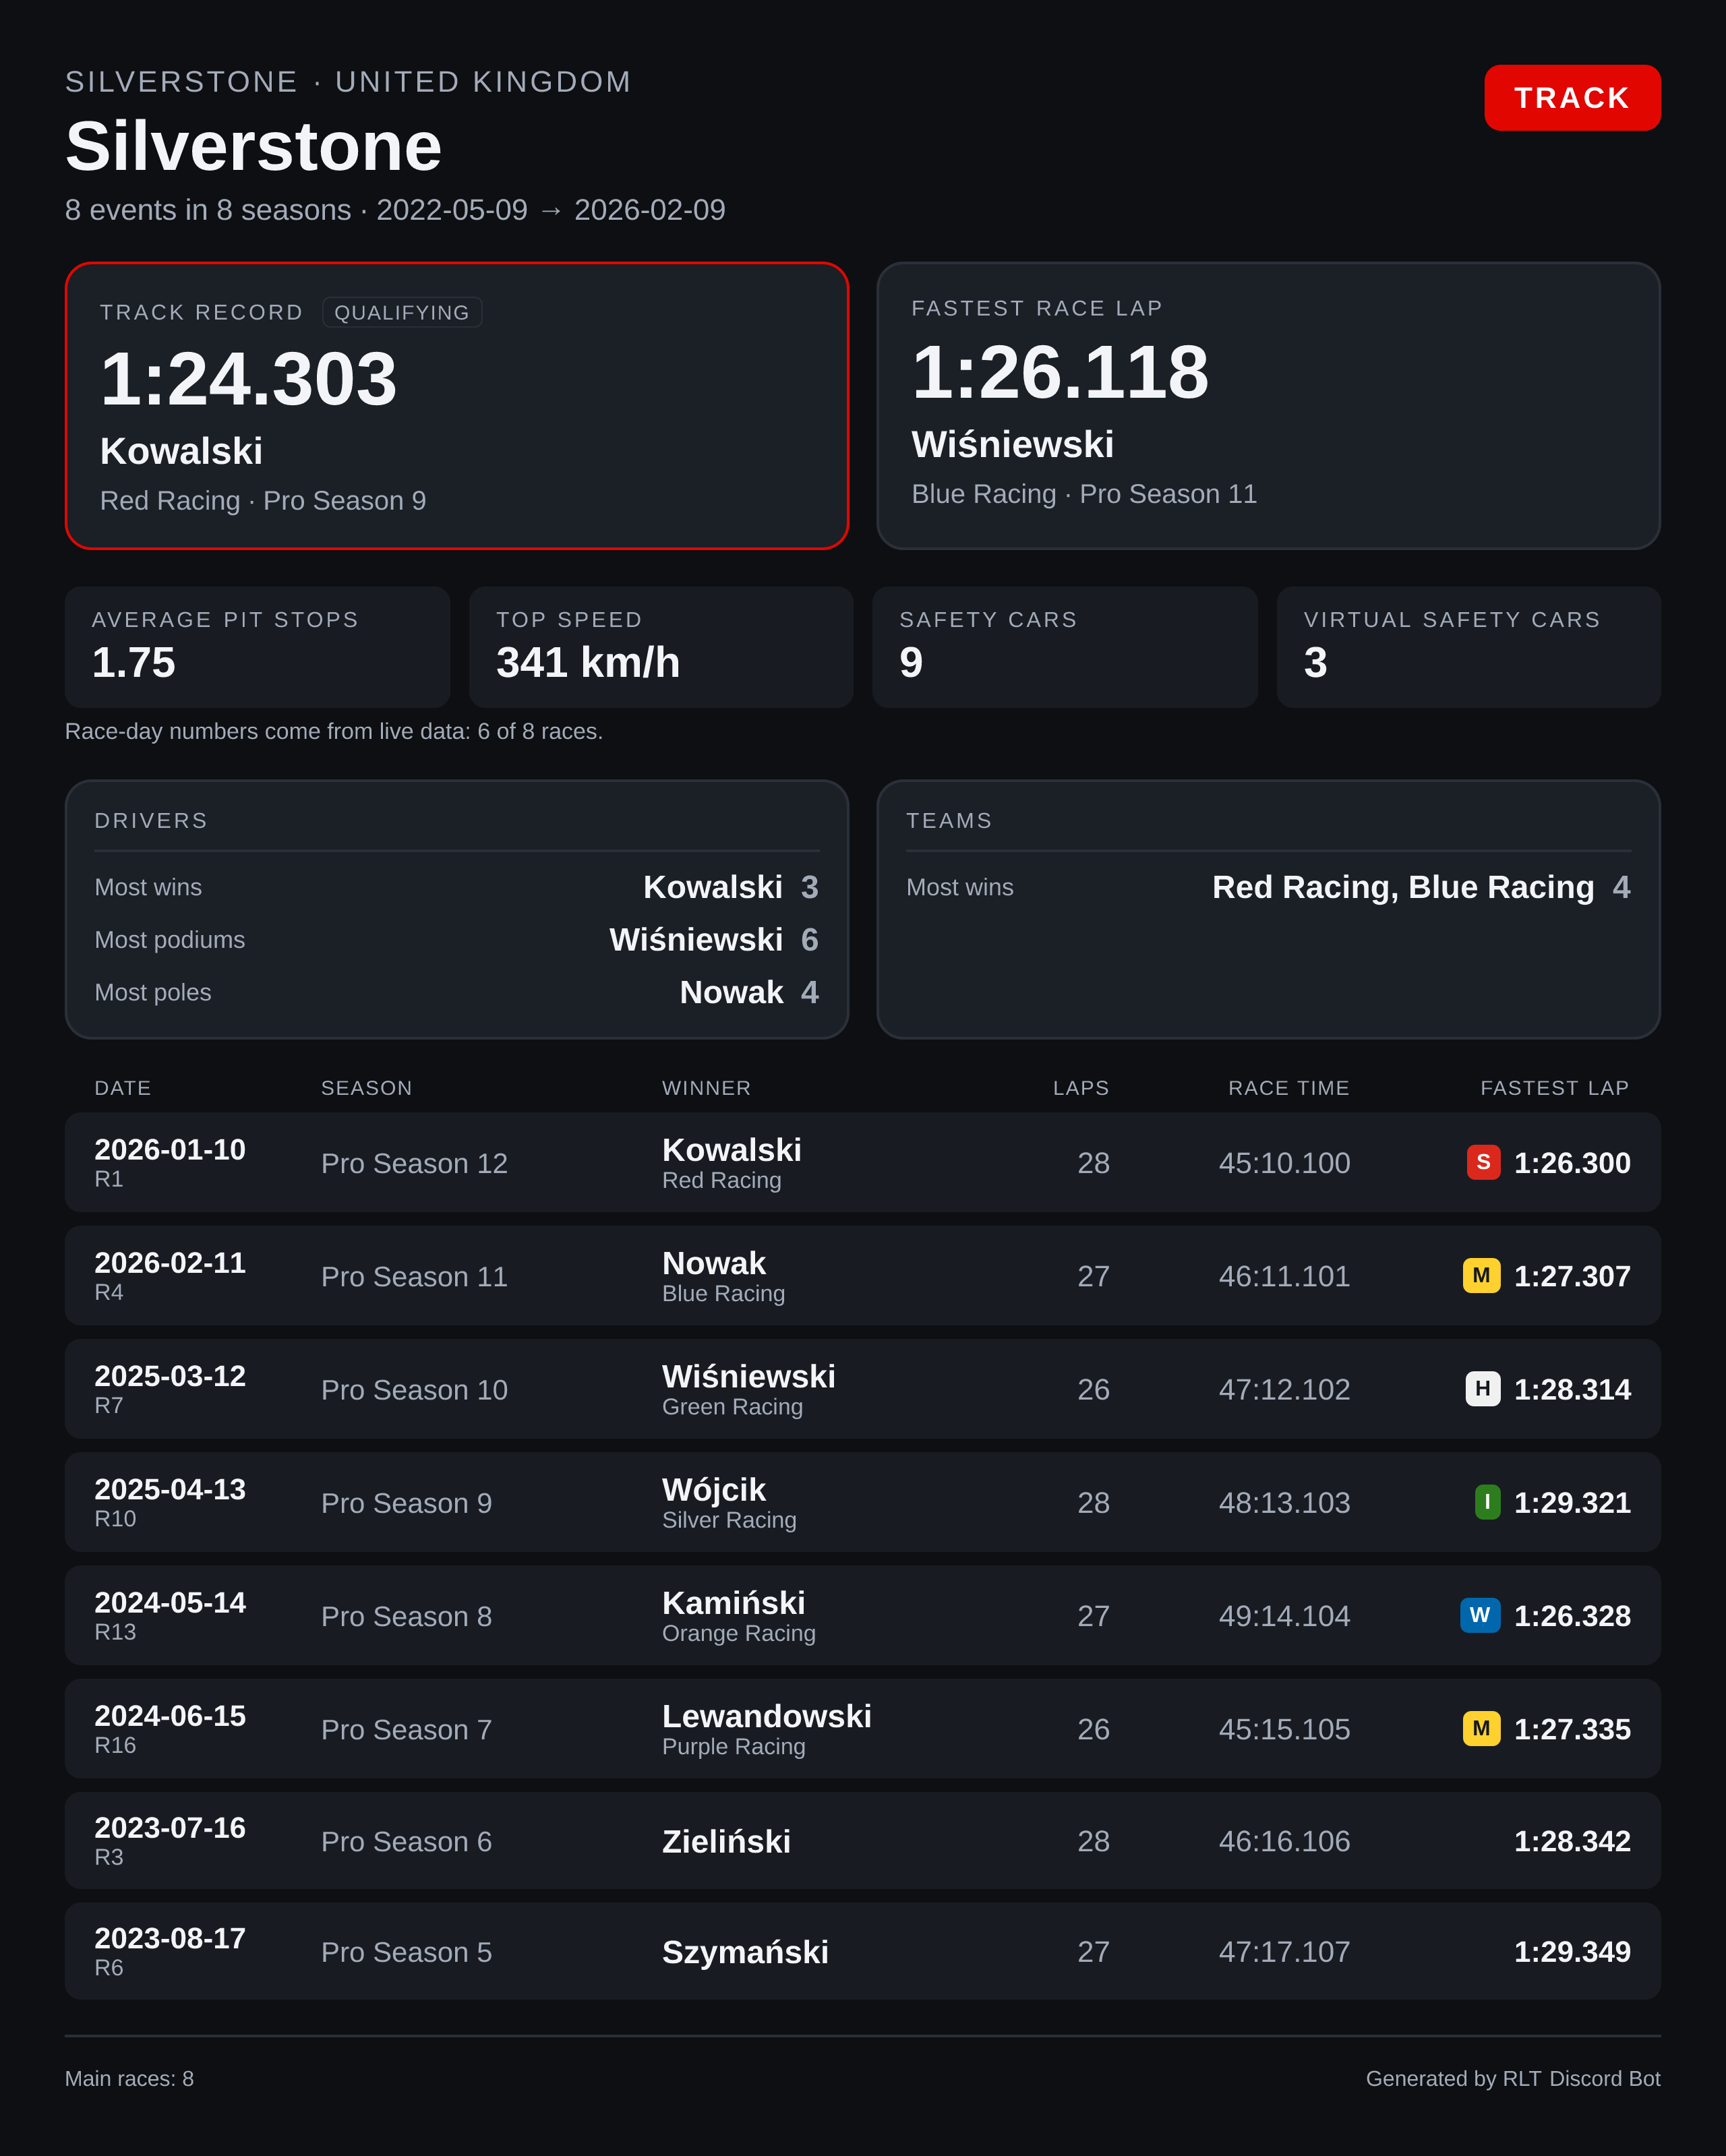Select fastest race lap 1:26.118
Screen dimensions: 1726x2156
point(1060,372)
